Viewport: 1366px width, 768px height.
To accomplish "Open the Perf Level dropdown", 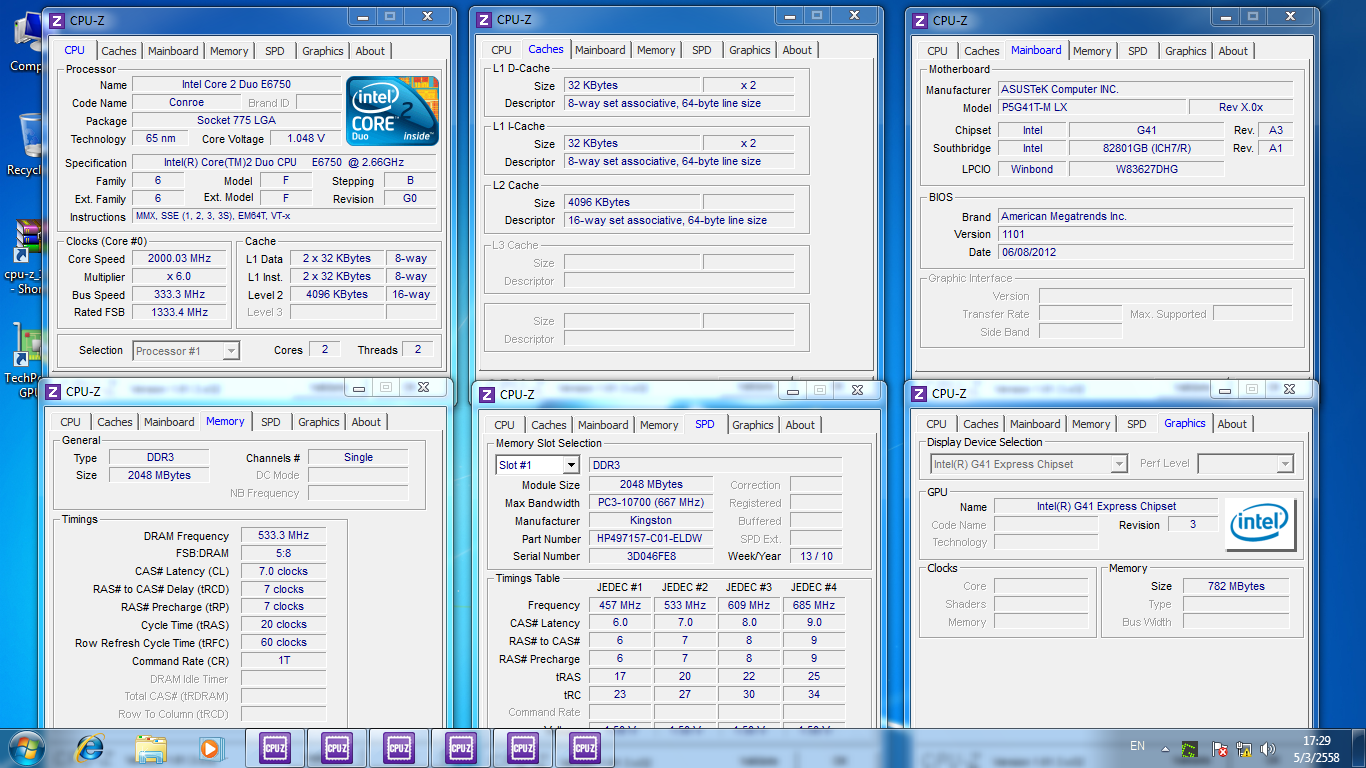I will click(x=1285, y=464).
